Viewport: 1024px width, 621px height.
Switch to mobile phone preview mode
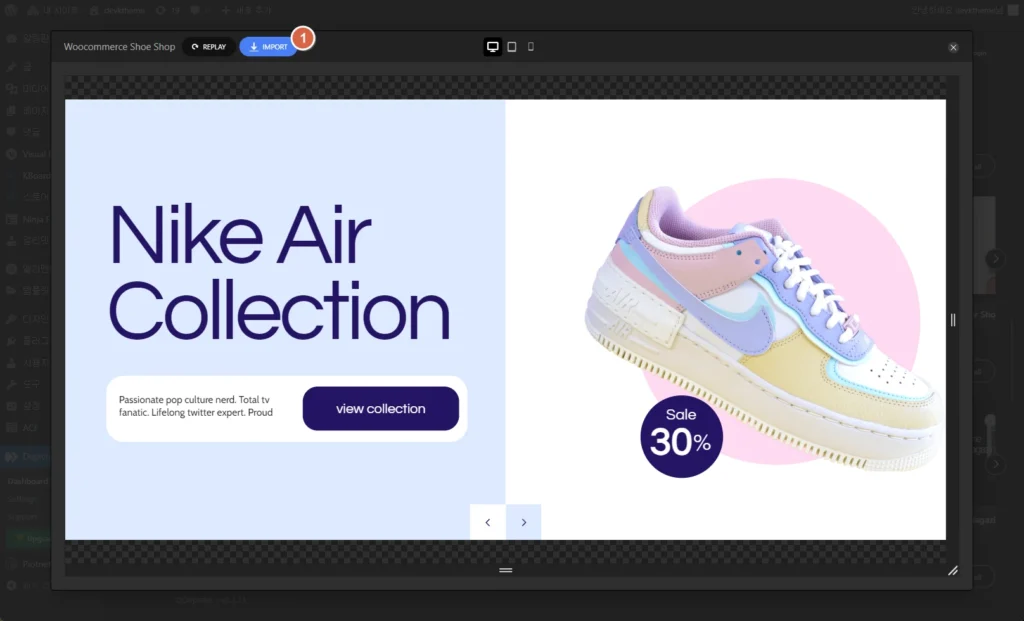[531, 47]
